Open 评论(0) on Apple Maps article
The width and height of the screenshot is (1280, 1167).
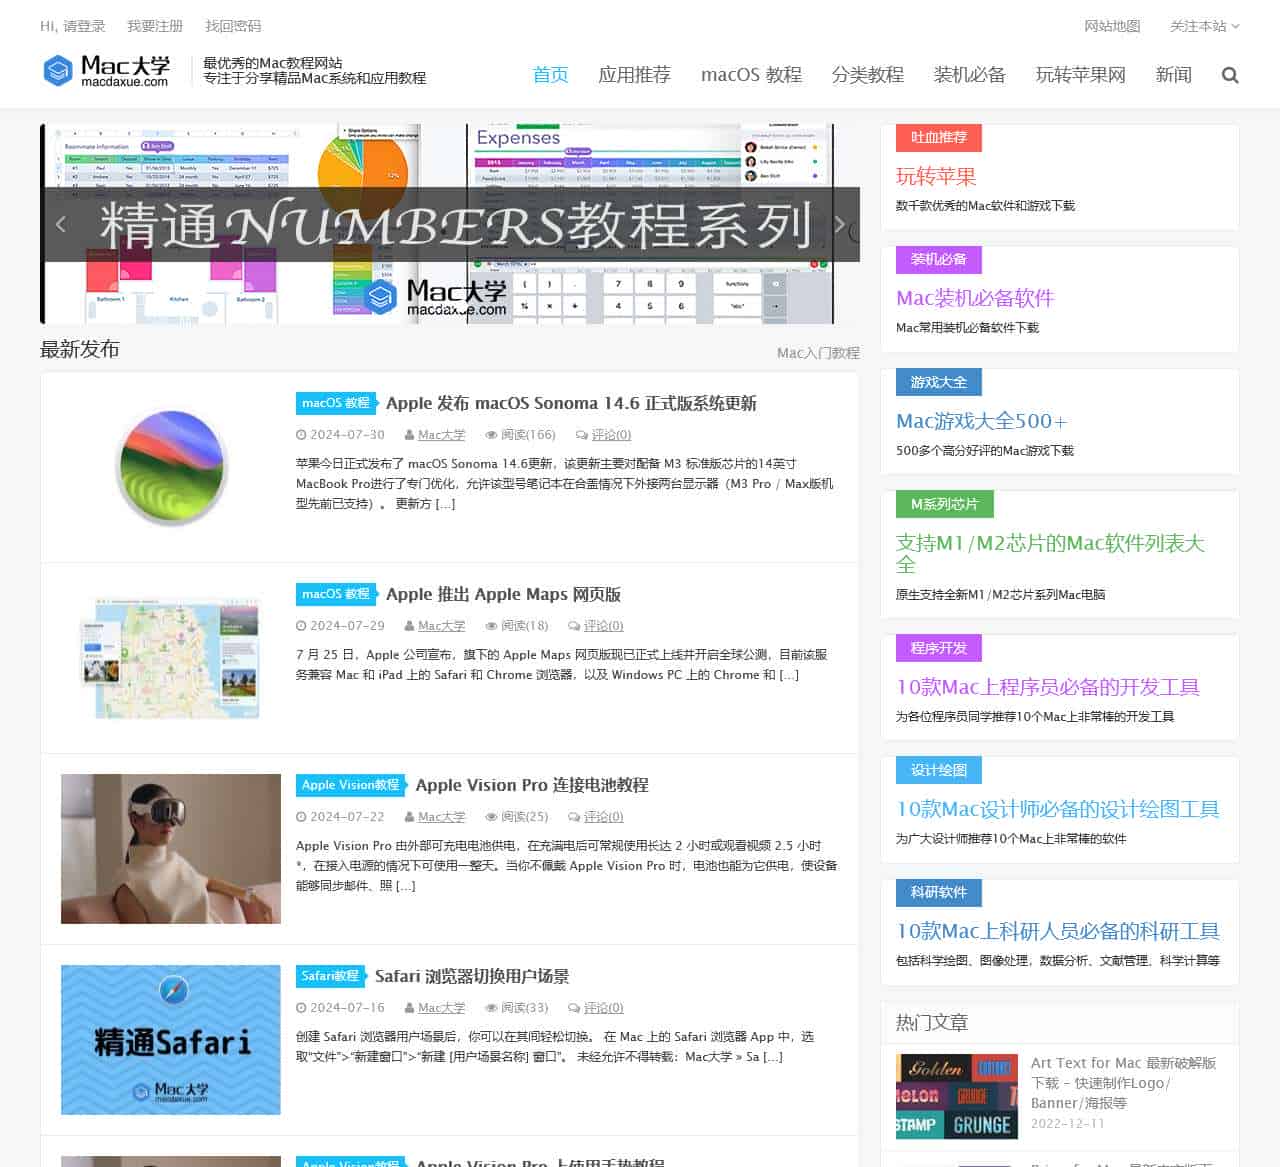603,626
